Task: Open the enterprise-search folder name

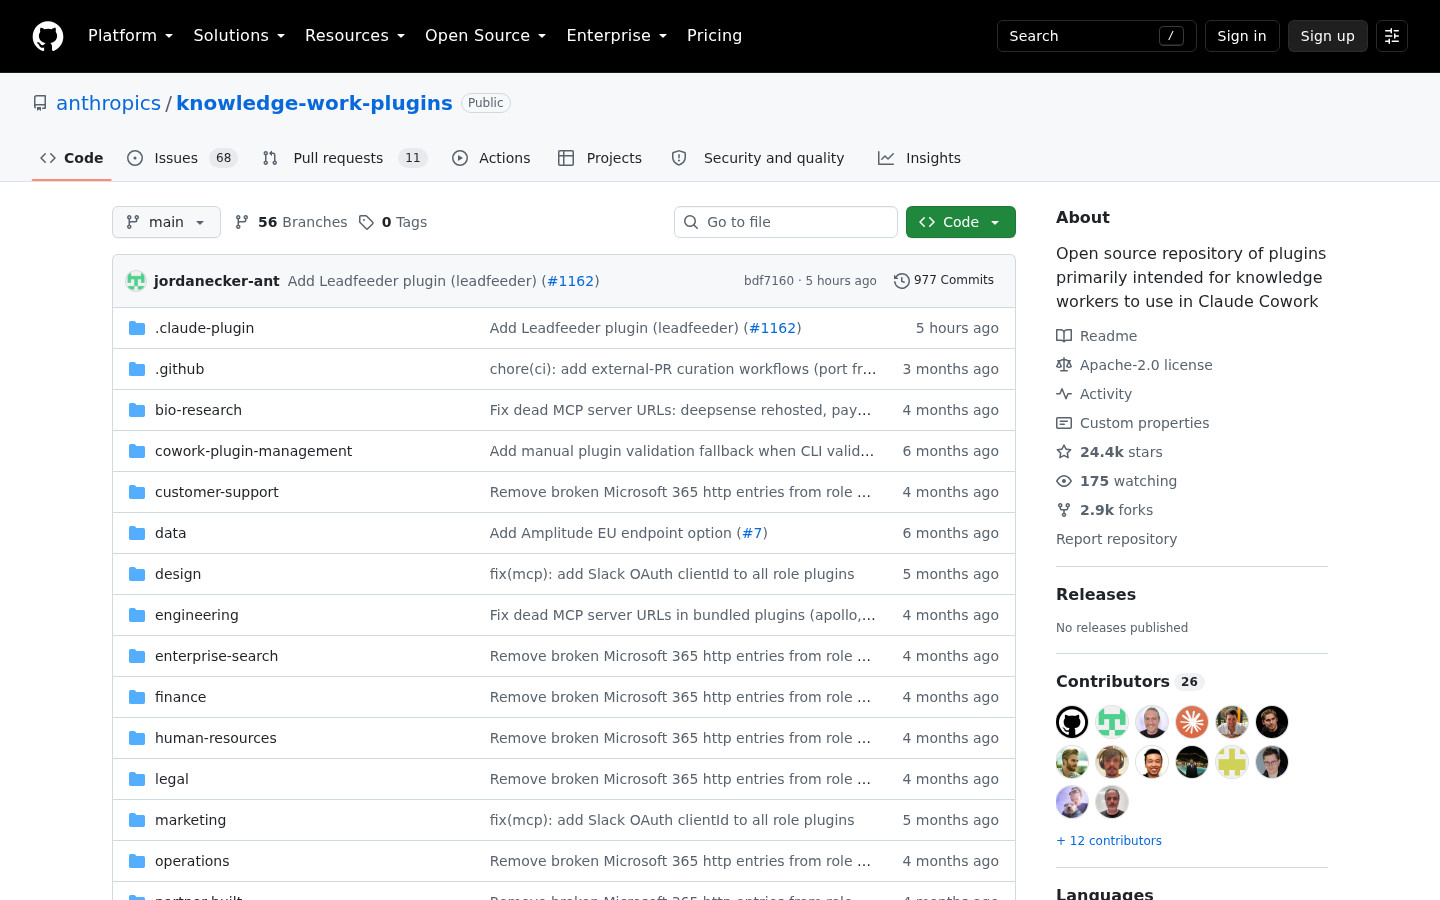Action: click(216, 656)
